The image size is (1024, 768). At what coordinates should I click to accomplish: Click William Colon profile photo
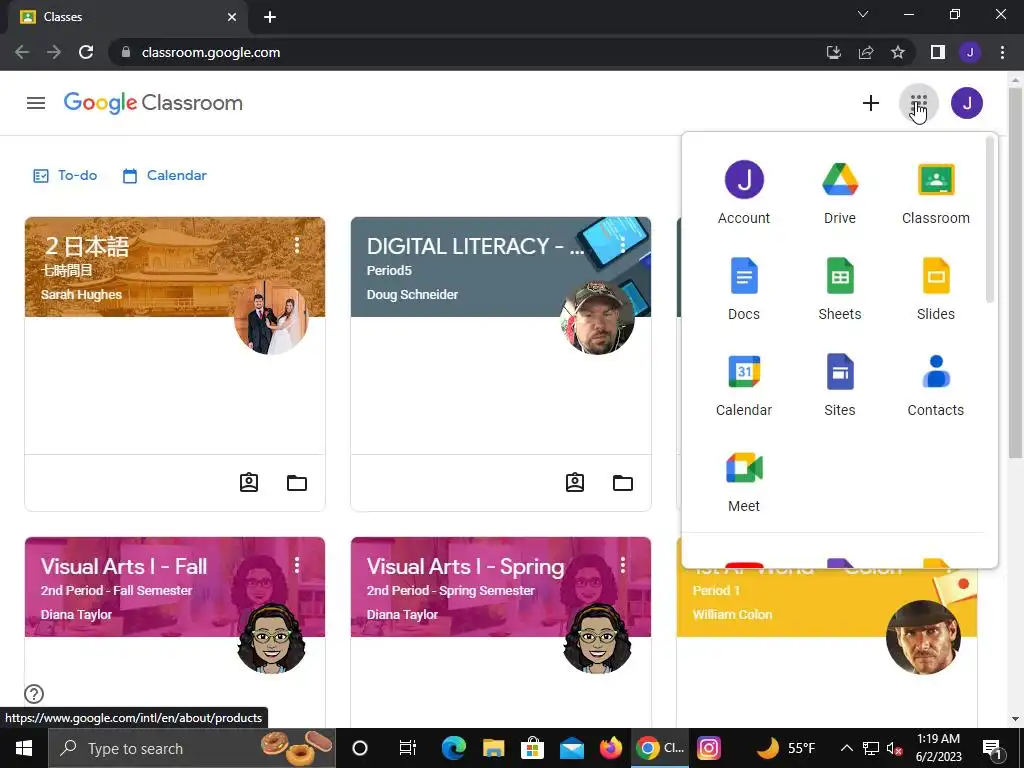(x=923, y=637)
